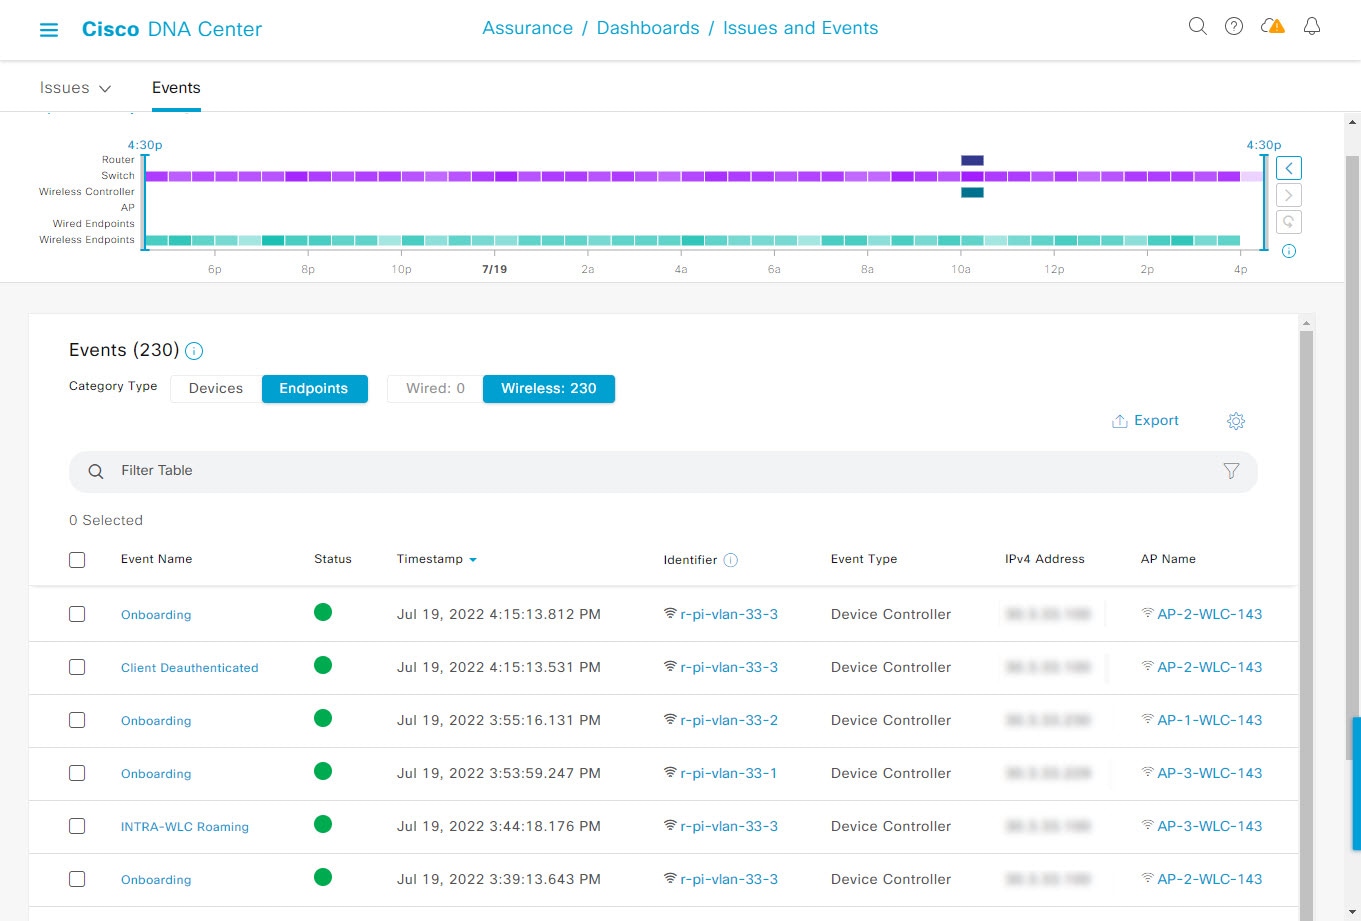Refresh the timeline view

click(1288, 221)
